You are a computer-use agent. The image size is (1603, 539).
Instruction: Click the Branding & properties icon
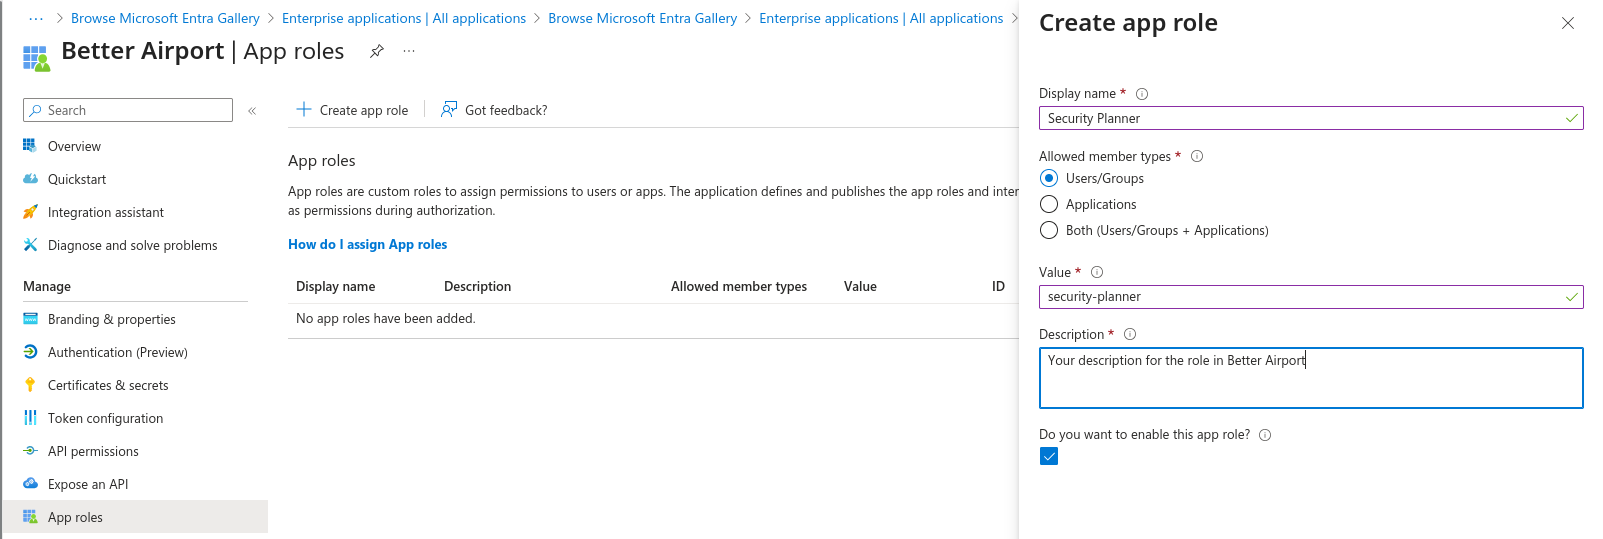pyautogui.click(x=30, y=319)
